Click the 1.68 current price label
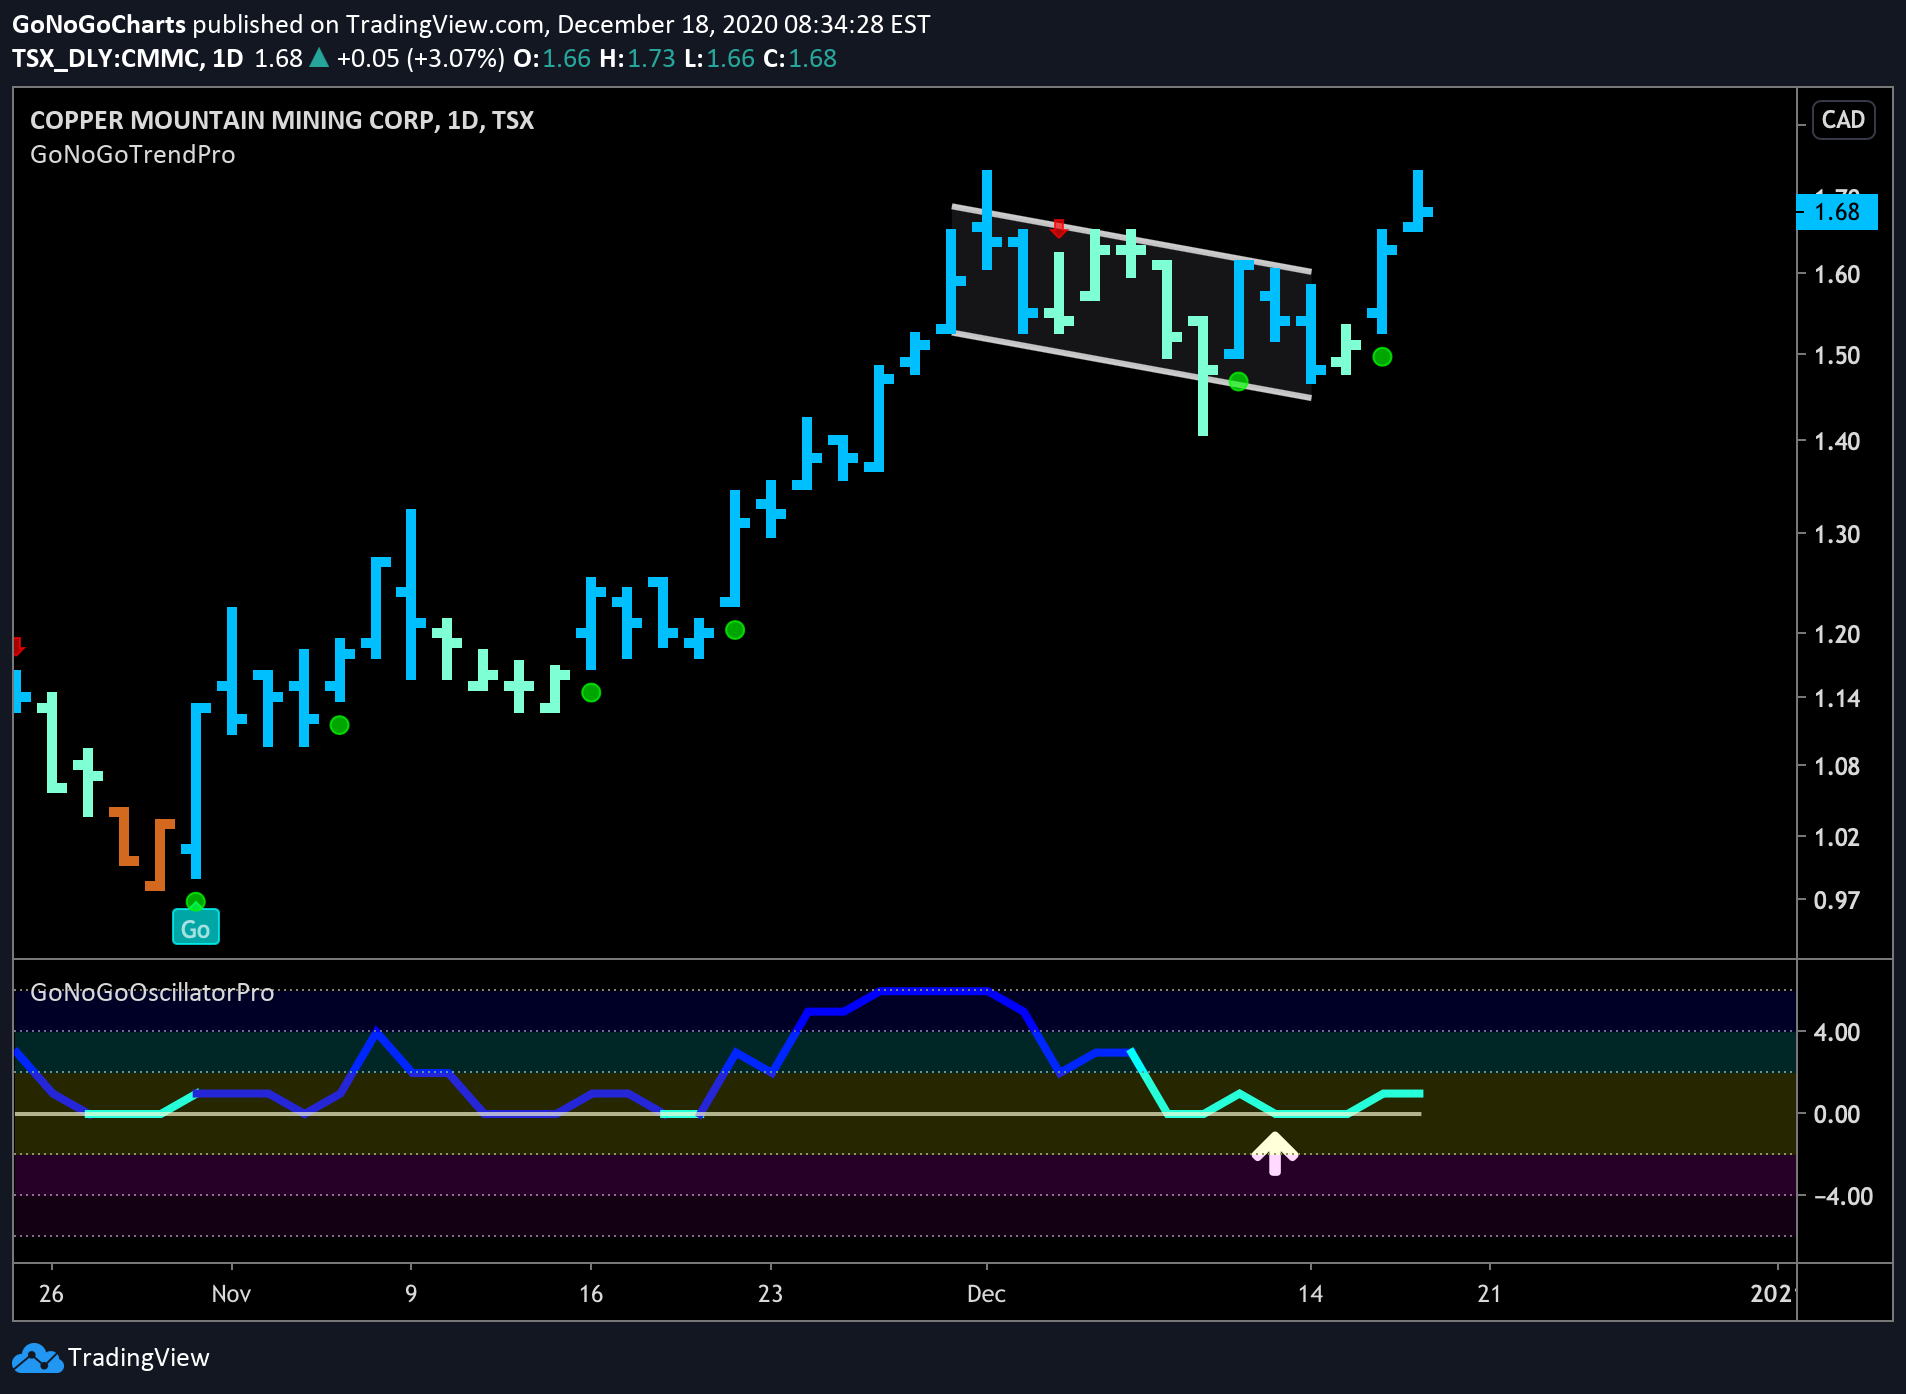This screenshot has width=1906, height=1394. pyautogui.click(x=1836, y=212)
